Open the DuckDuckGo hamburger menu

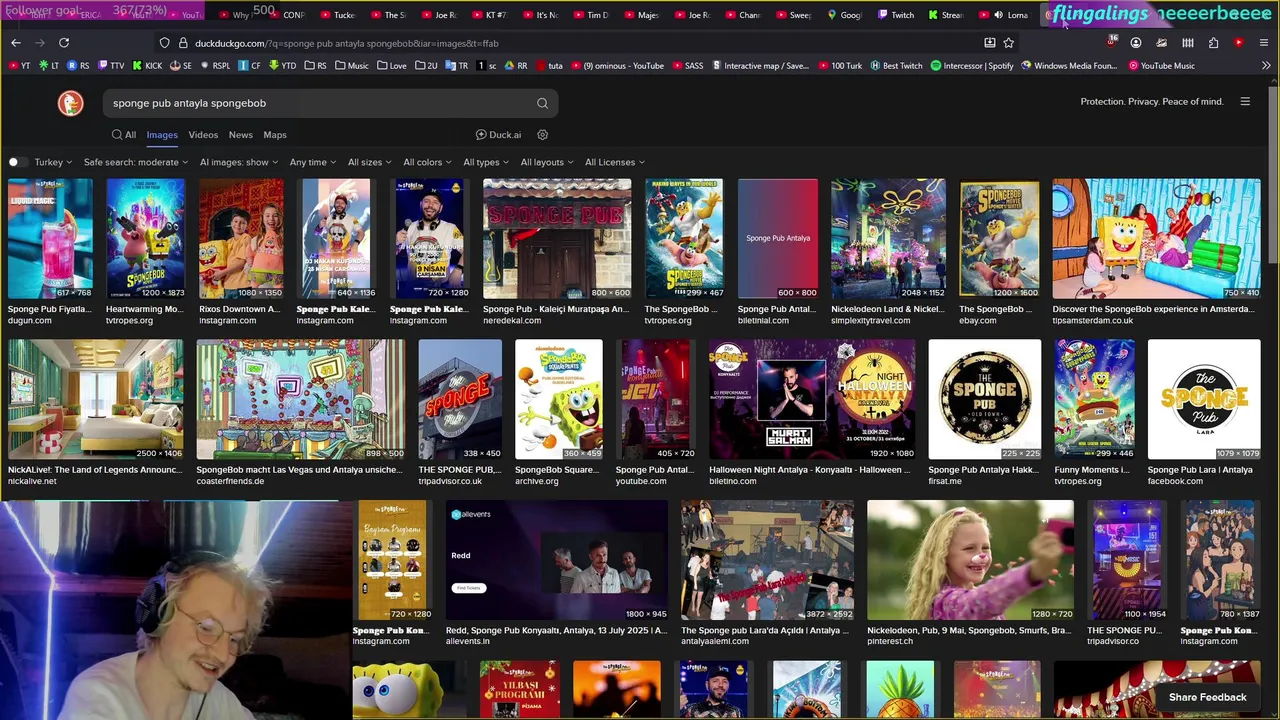coord(1245,101)
